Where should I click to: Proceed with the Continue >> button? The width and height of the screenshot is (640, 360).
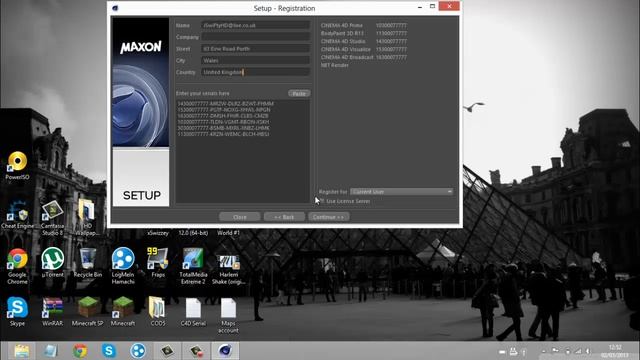pos(329,217)
